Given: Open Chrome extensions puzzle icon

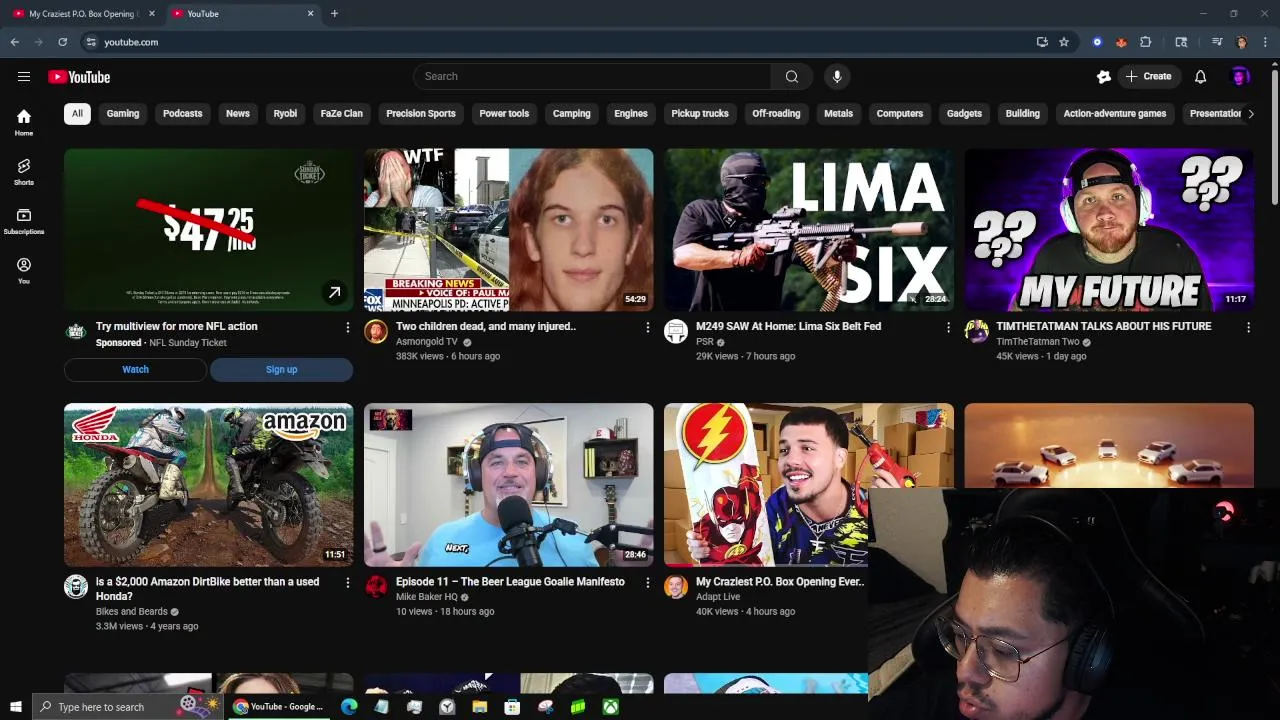Looking at the screenshot, I should [x=1146, y=42].
